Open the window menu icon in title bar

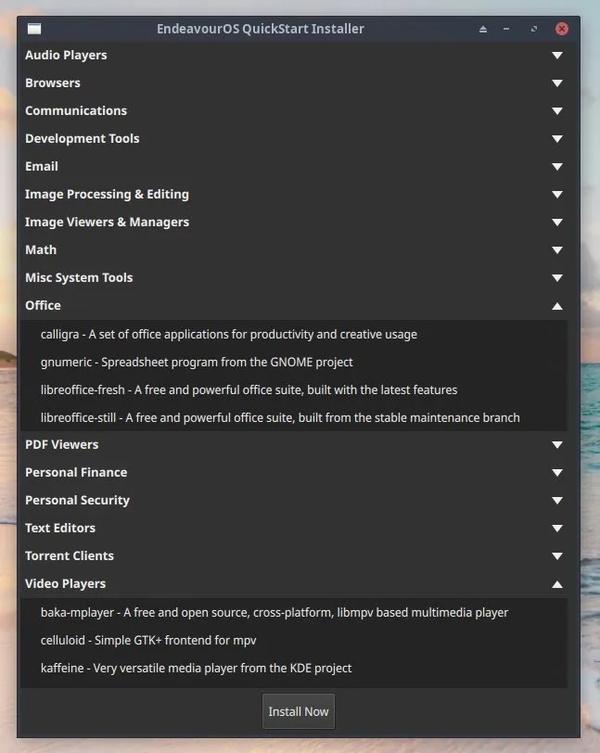[34, 29]
